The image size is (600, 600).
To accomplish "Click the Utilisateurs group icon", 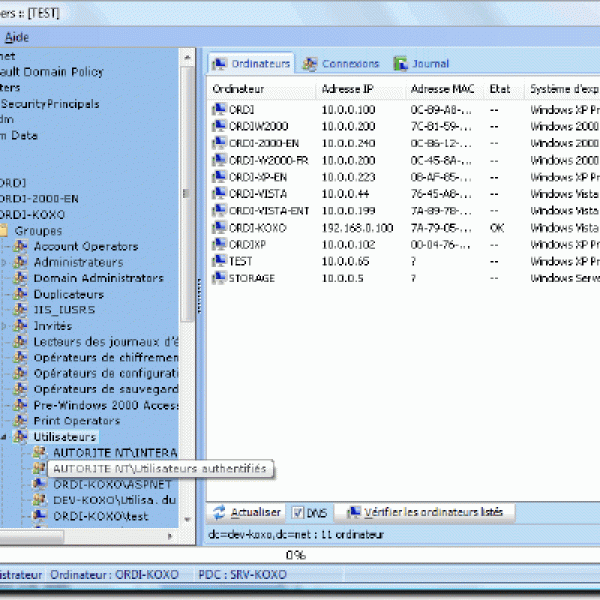I will pos(21,436).
